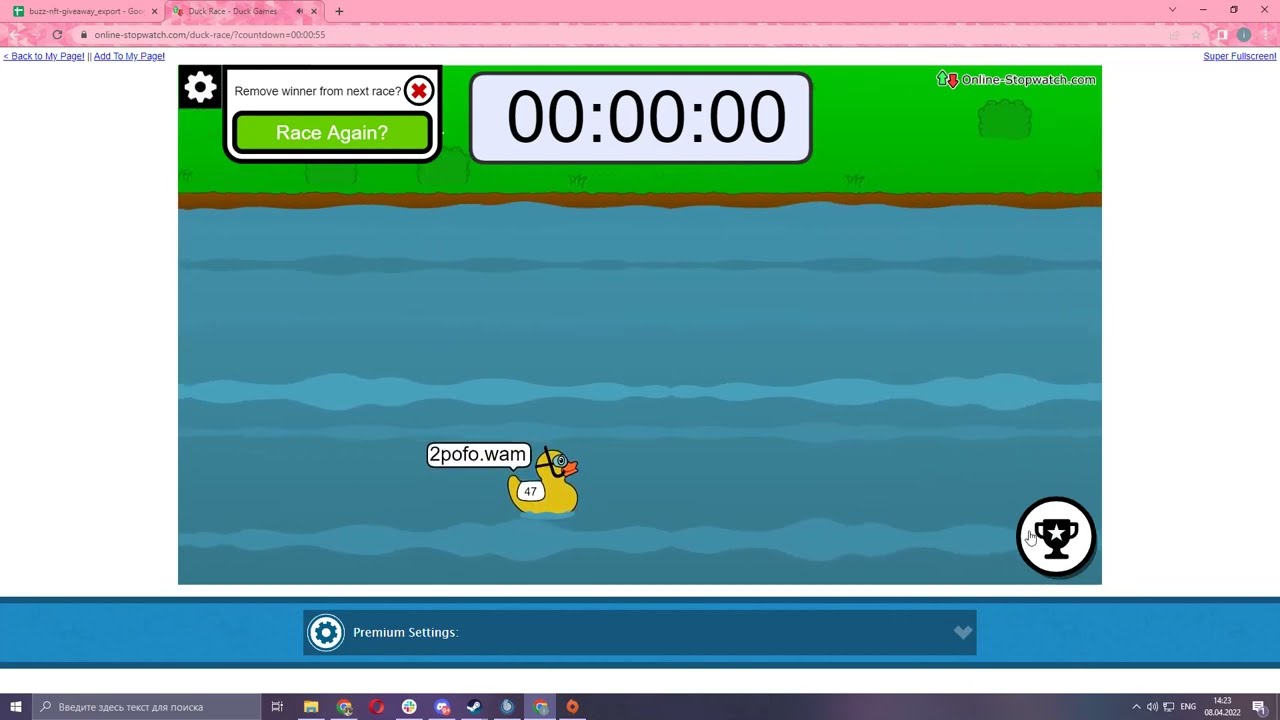This screenshot has height=720, width=1280.
Task: Expand Premium Settings with chevron
Action: coord(962,632)
